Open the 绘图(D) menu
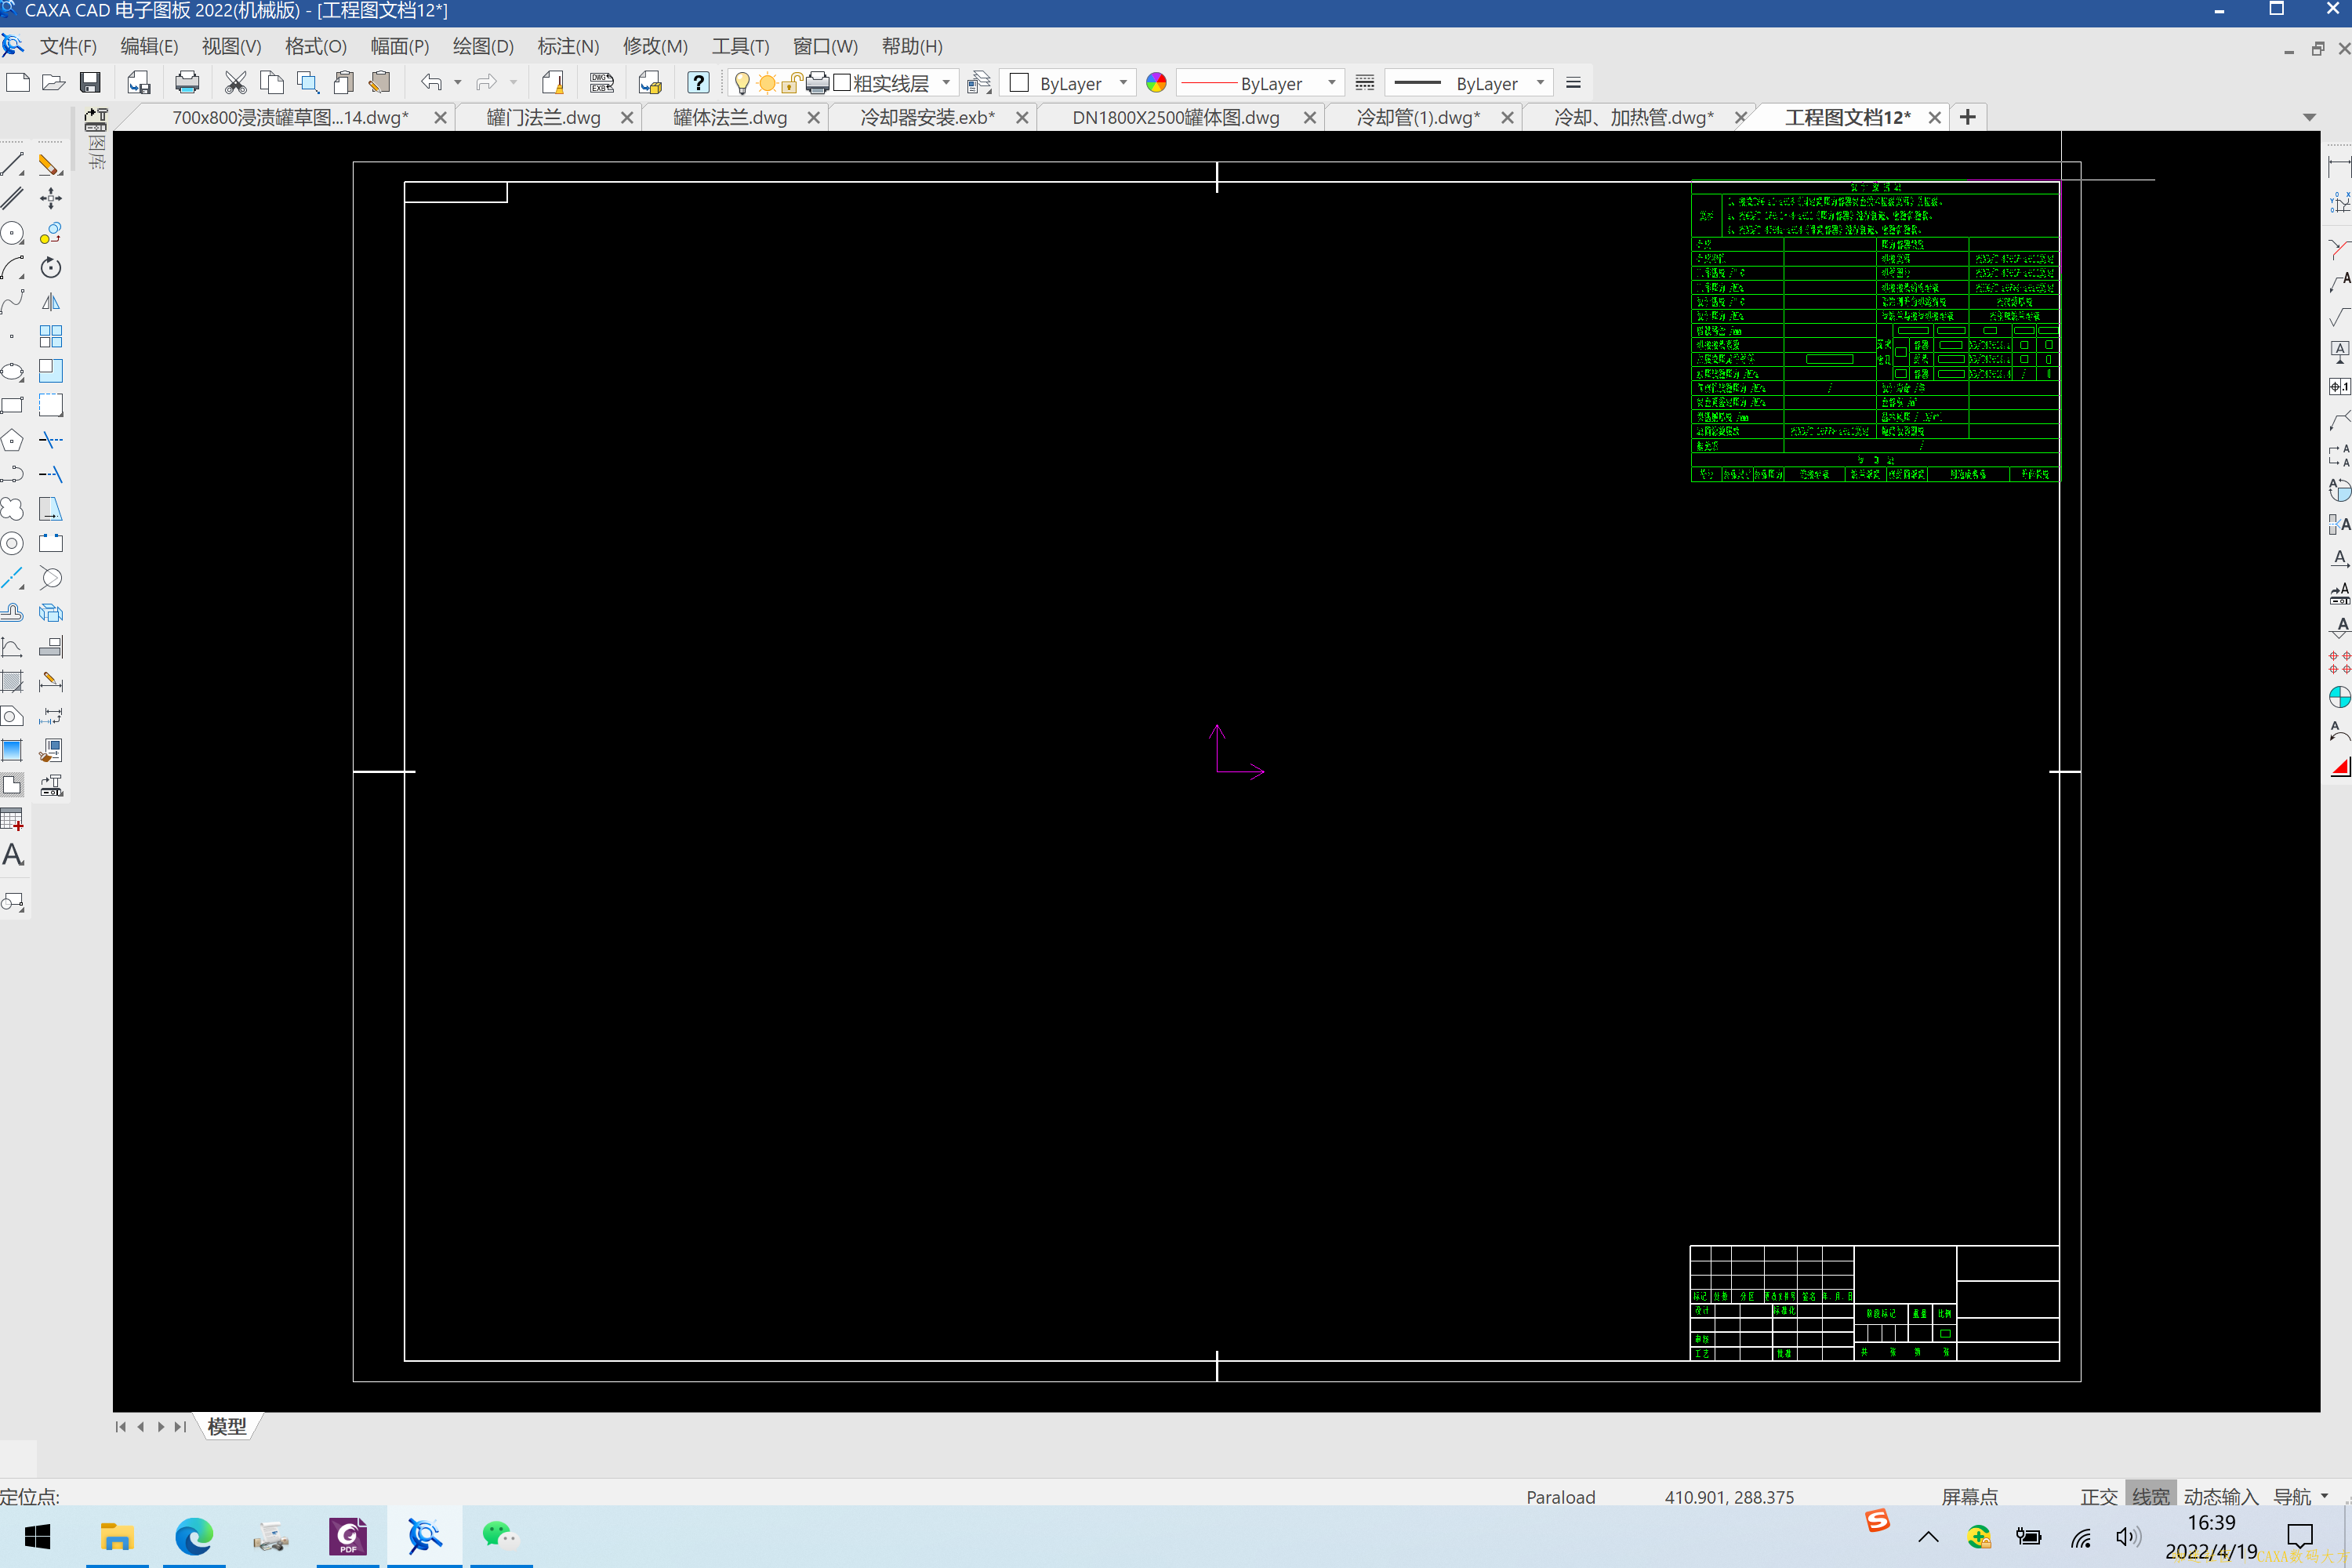 (483, 46)
